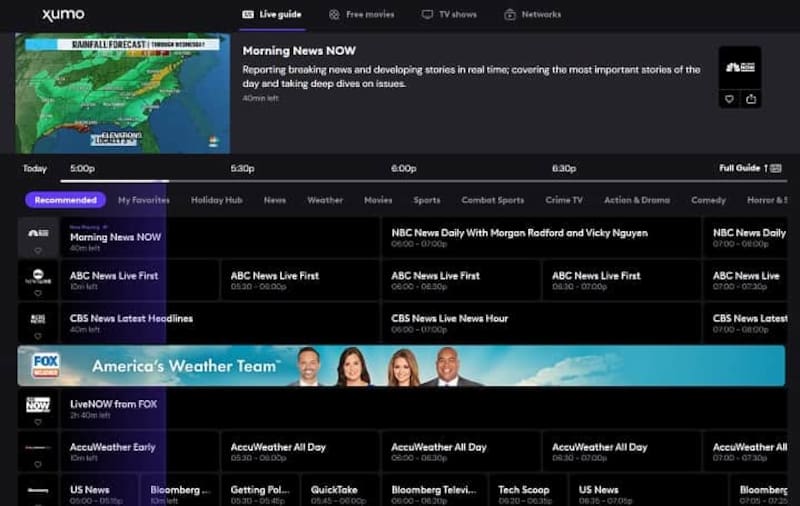Open the Free movies tab
800x506 pixels.
pos(361,15)
